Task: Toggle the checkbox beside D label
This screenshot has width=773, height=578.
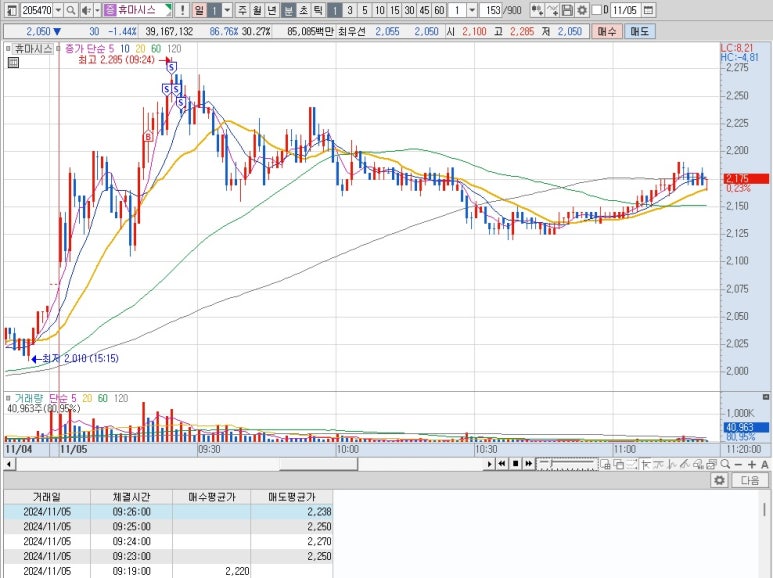Action: click(597, 10)
